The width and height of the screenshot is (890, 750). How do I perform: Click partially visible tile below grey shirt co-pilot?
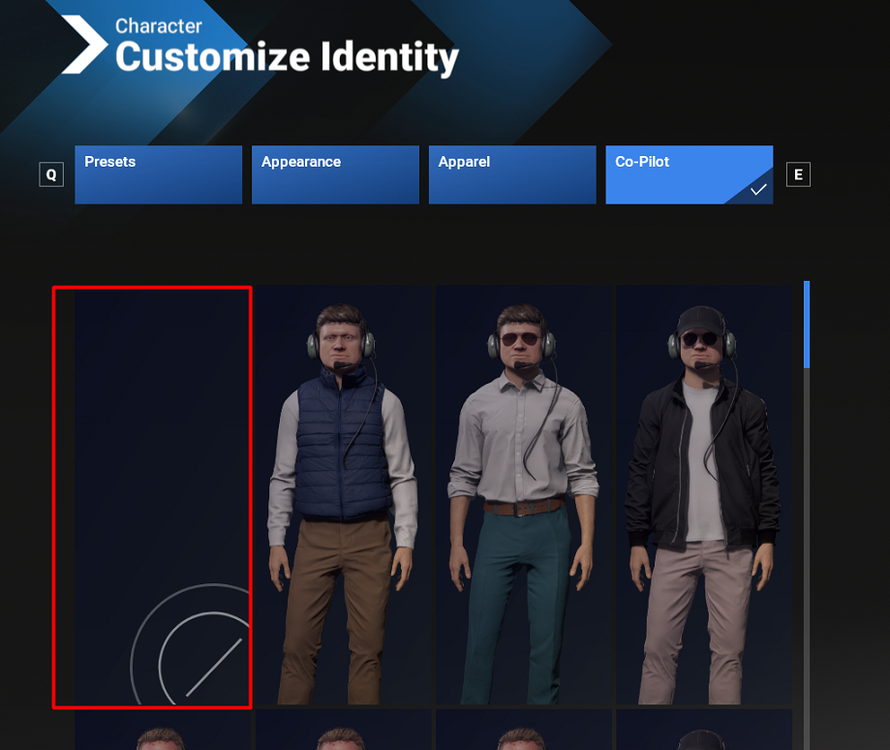[x=523, y=731]
